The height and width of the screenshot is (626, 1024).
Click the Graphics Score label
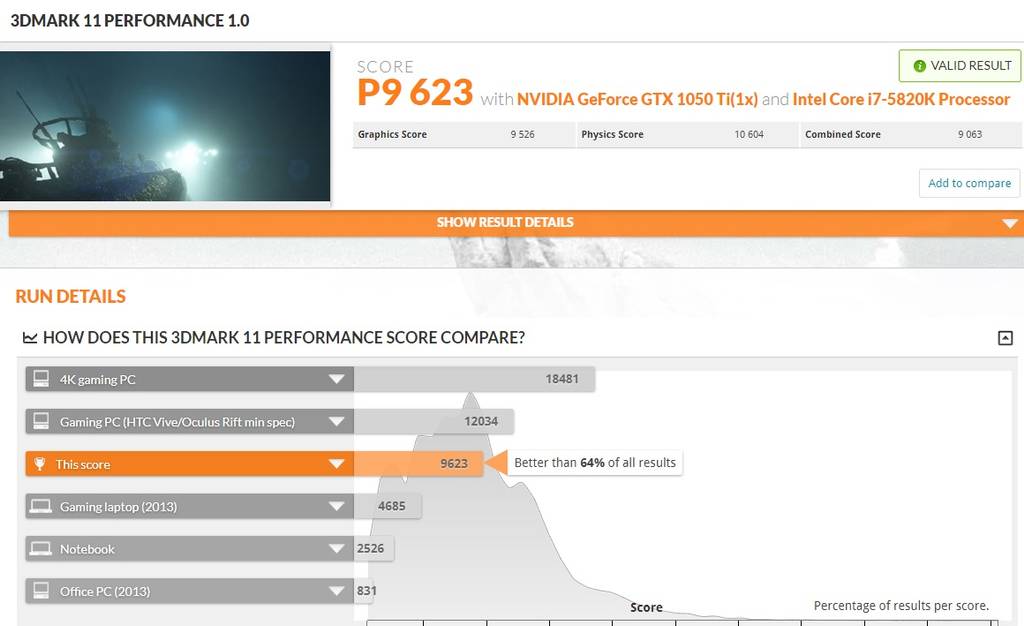(x=392, y=134)
